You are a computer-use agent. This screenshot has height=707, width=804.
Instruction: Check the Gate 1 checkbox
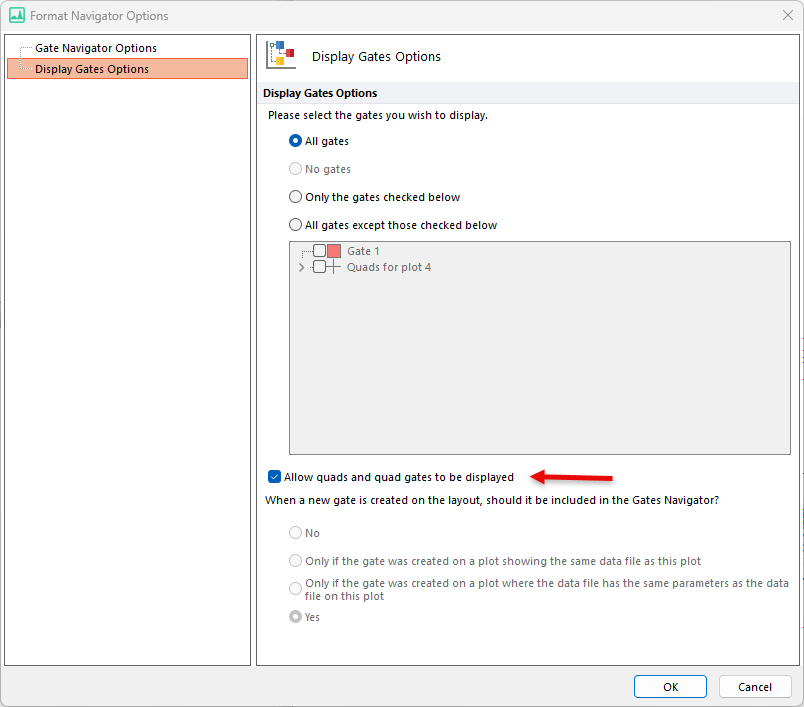click(x=319, y=251)
